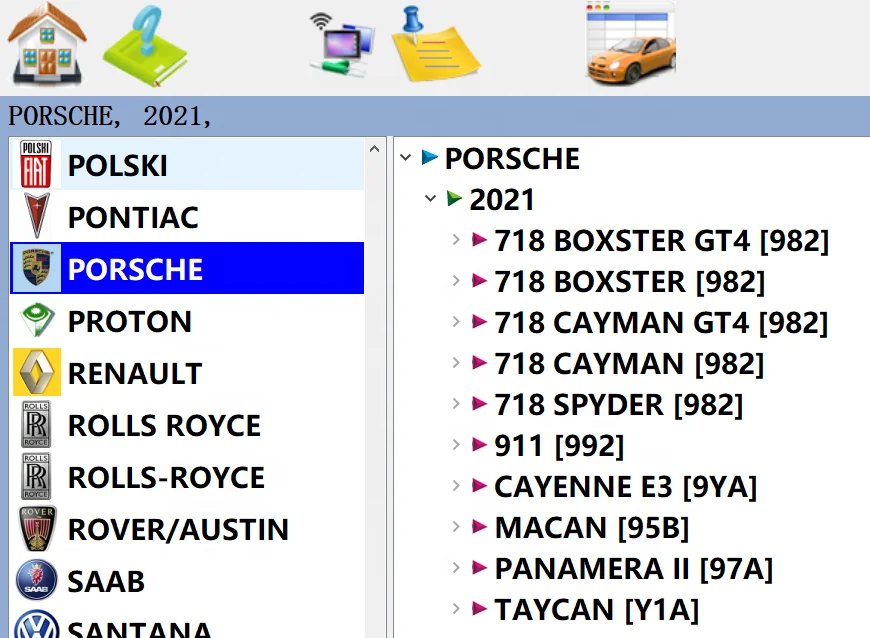Open the wireless device connection icon
This screenshot has height=638, width=870.
pyautogui.click(x=342, y=45)
